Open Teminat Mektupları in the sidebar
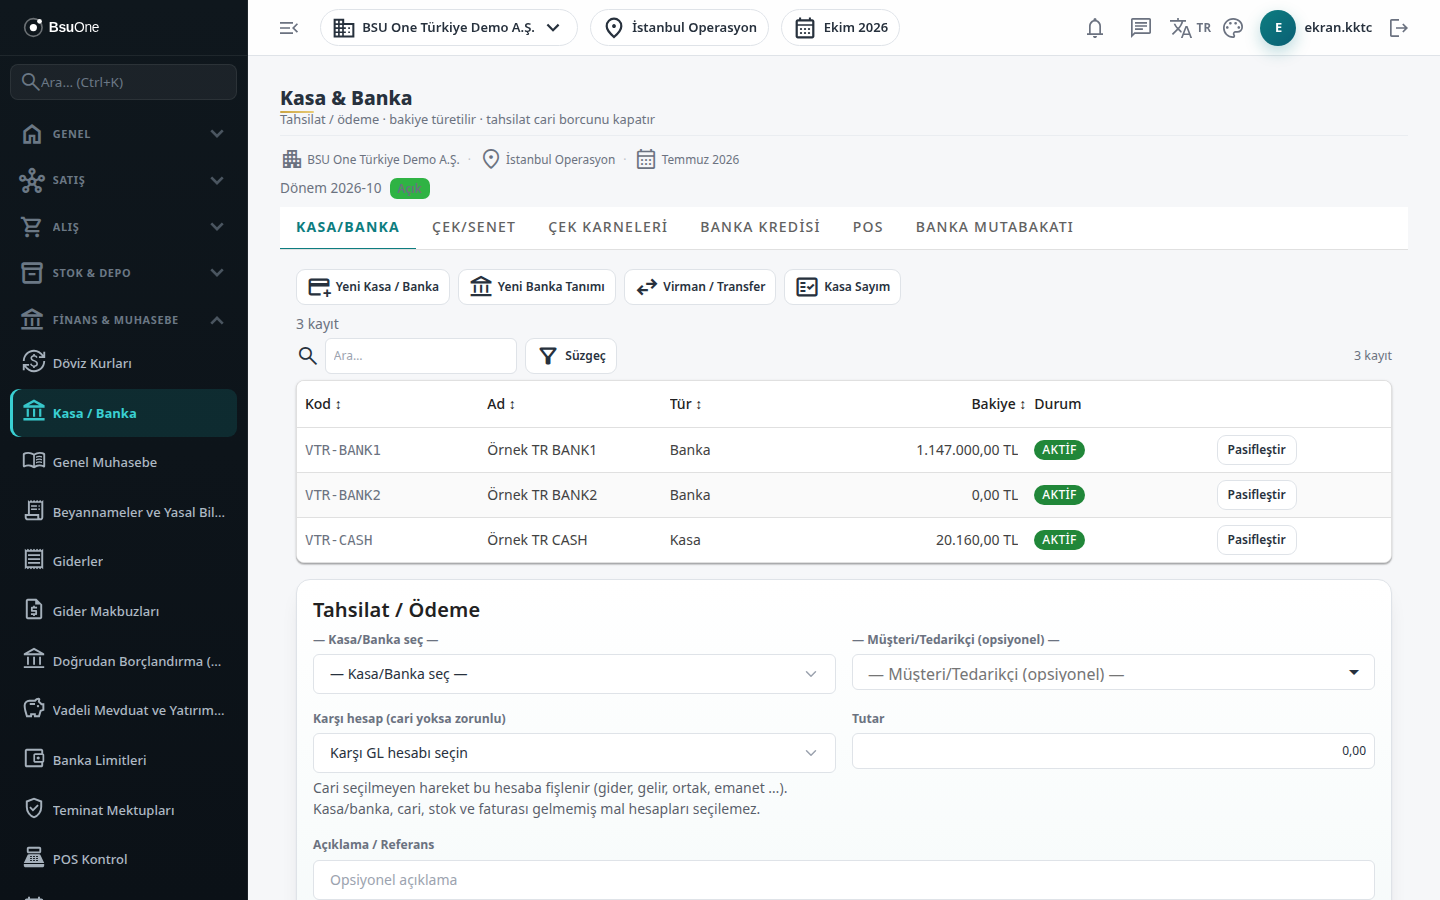Viewport: 1440px width, 900px height. pyautogui.click(x=124, y=810)
